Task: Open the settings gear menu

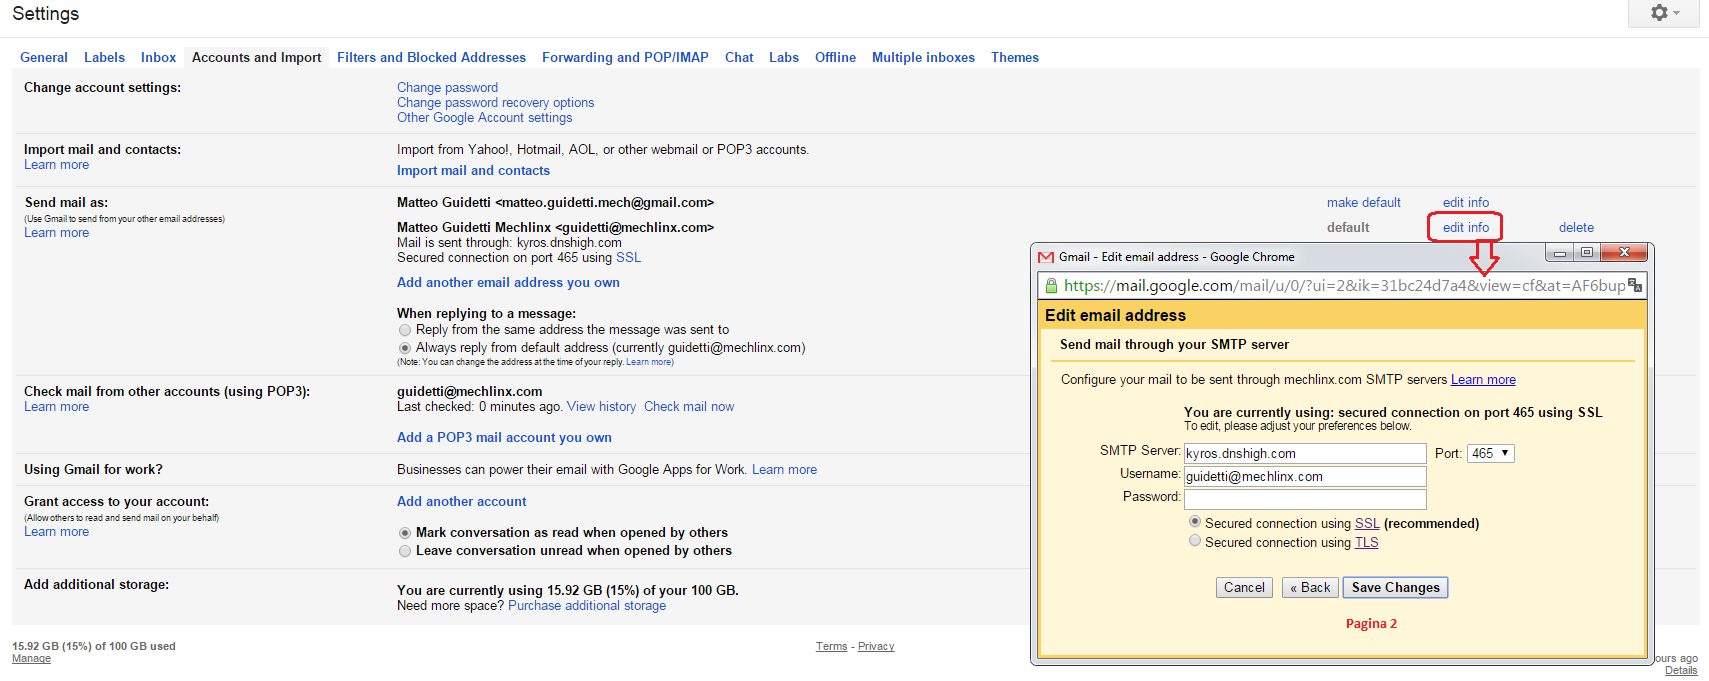Action: point(1664,13)
